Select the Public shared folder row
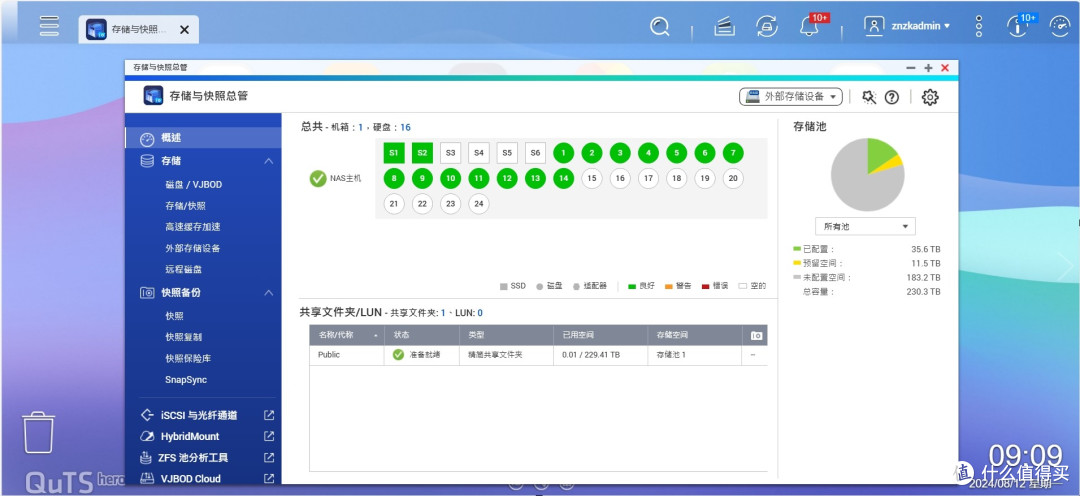Image resolution: width=1080 pixels, height=496 pixels. coord(539,355)
